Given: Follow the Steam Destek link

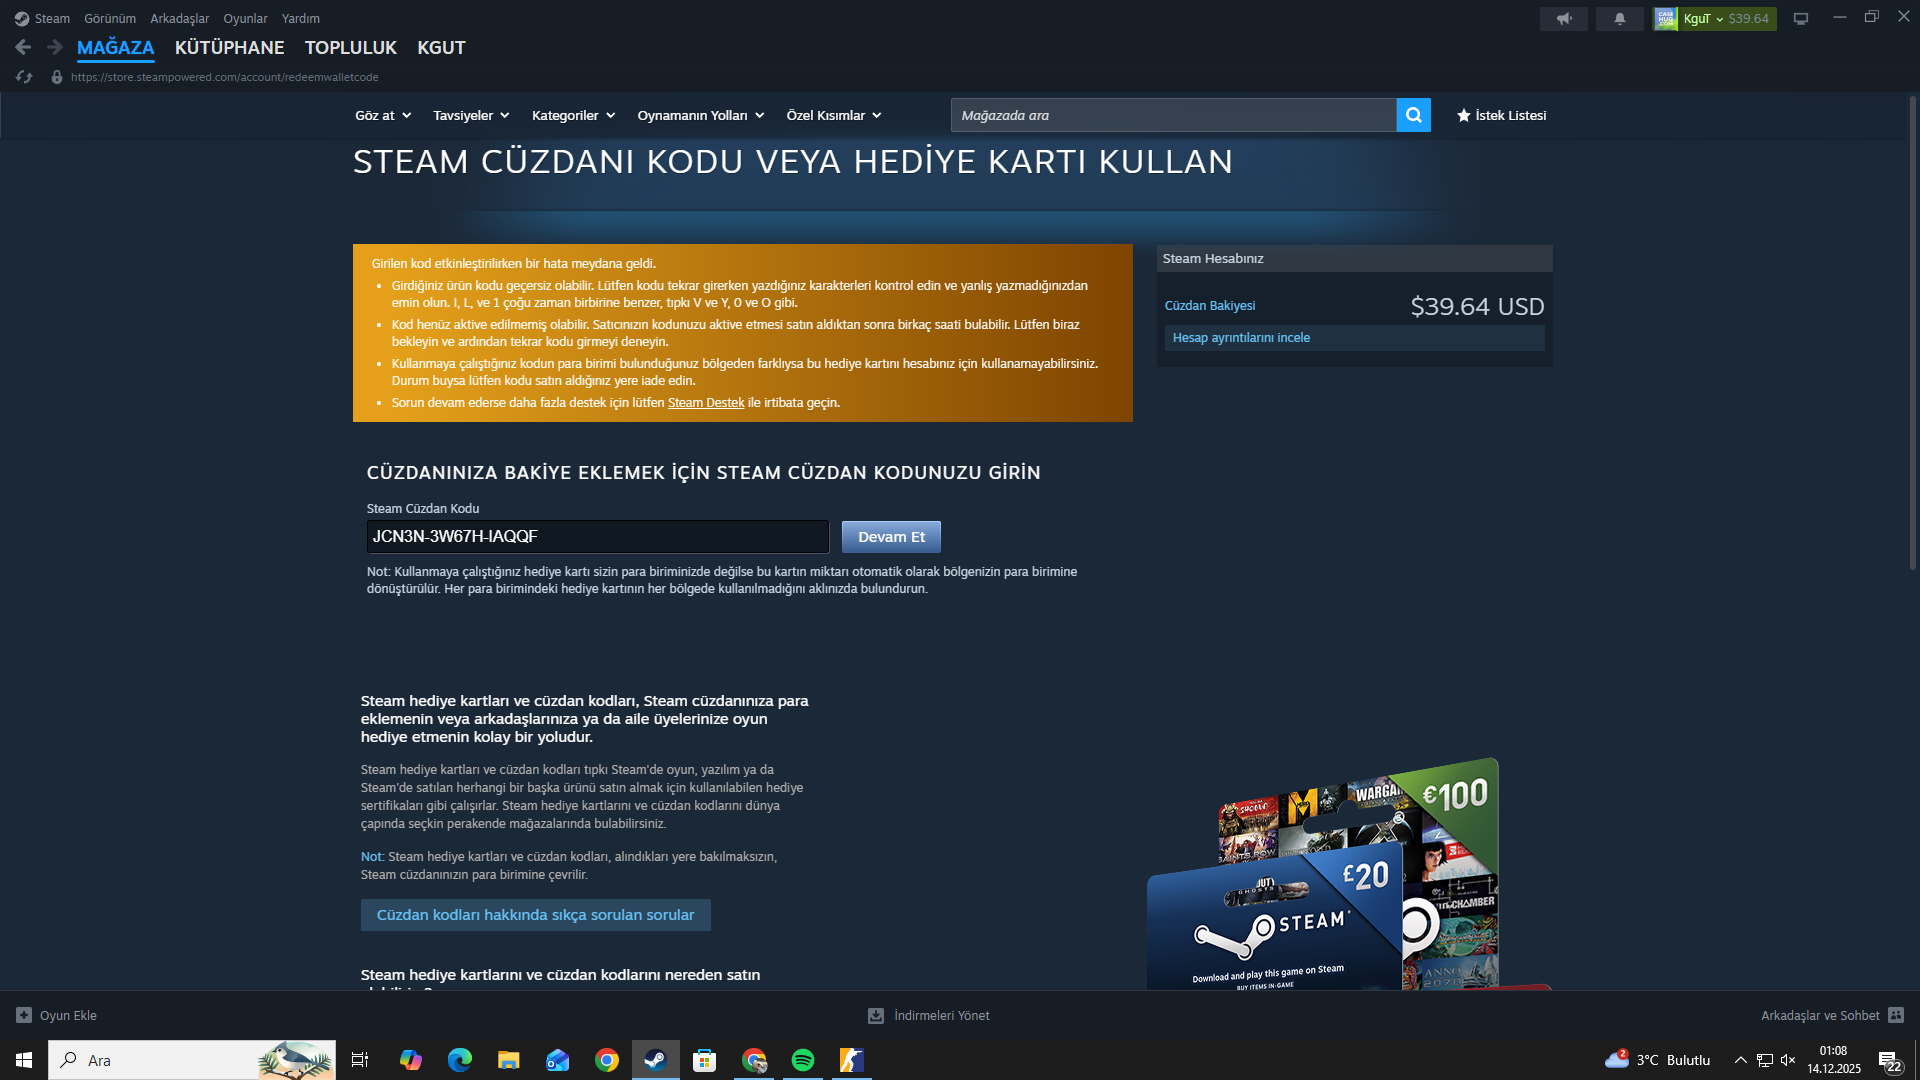Looking at the screenshot, I should pyautogui.click(x=706, y=403).
